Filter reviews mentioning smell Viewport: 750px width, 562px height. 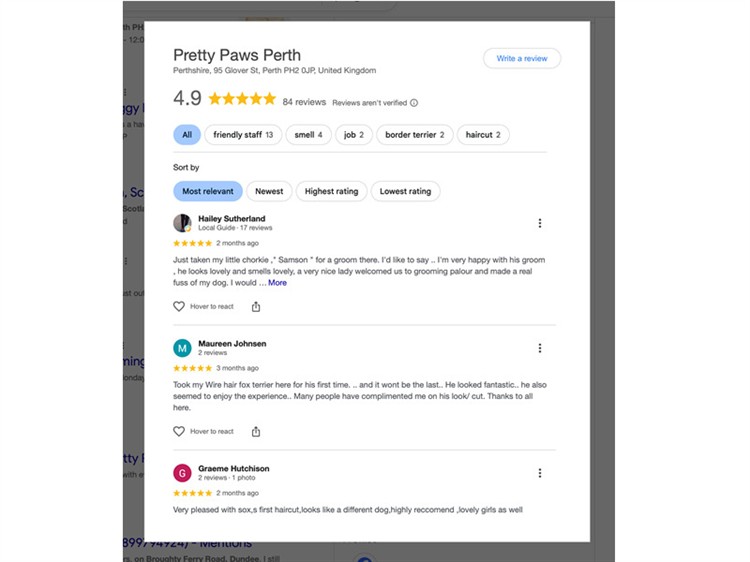point(308,135)
